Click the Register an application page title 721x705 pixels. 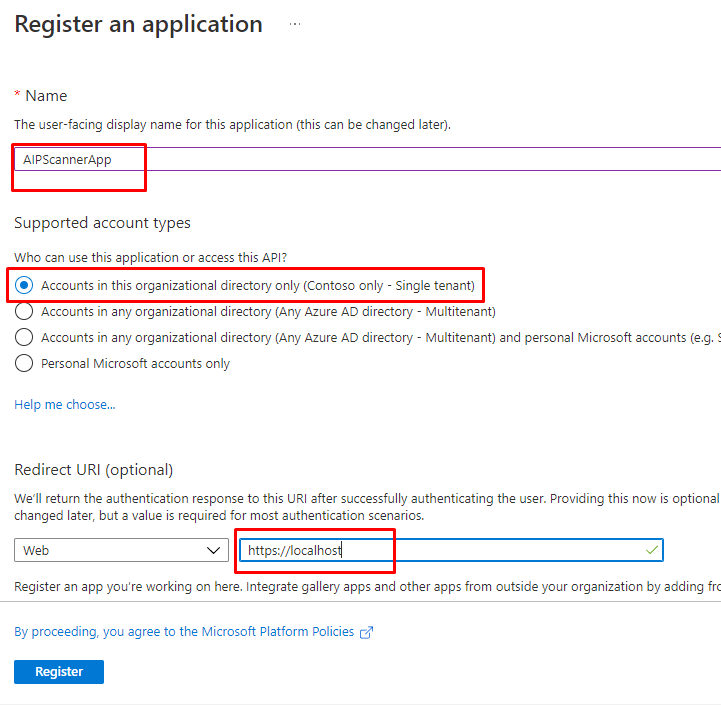[x=139, y=24]
